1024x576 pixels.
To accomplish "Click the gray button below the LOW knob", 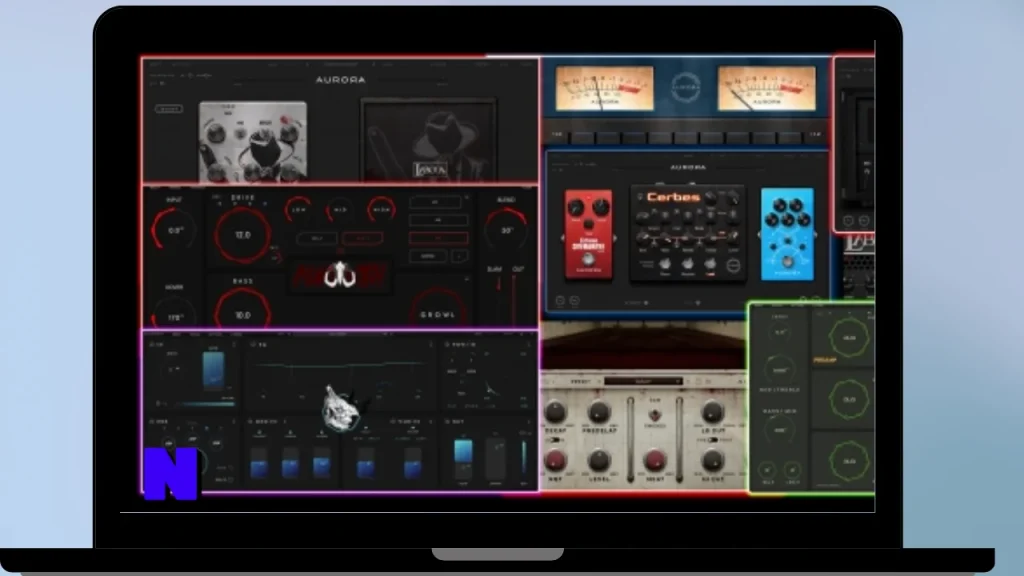I will (x=317, y=238).
